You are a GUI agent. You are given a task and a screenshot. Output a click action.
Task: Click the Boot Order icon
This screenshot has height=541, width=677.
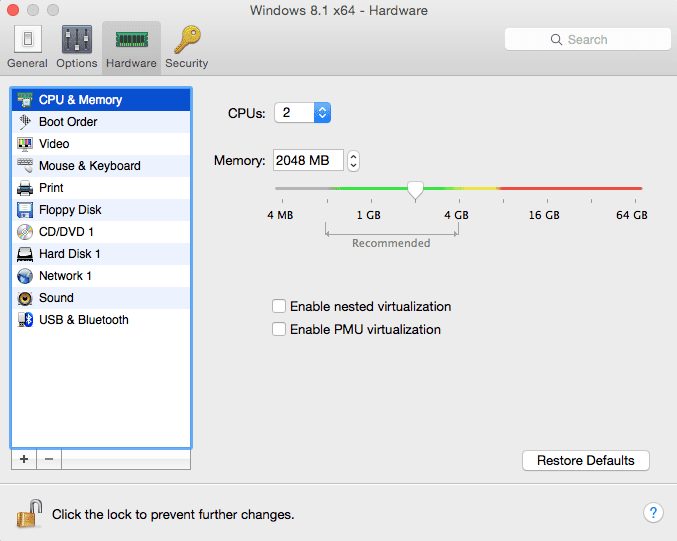(x=25, y=122)
